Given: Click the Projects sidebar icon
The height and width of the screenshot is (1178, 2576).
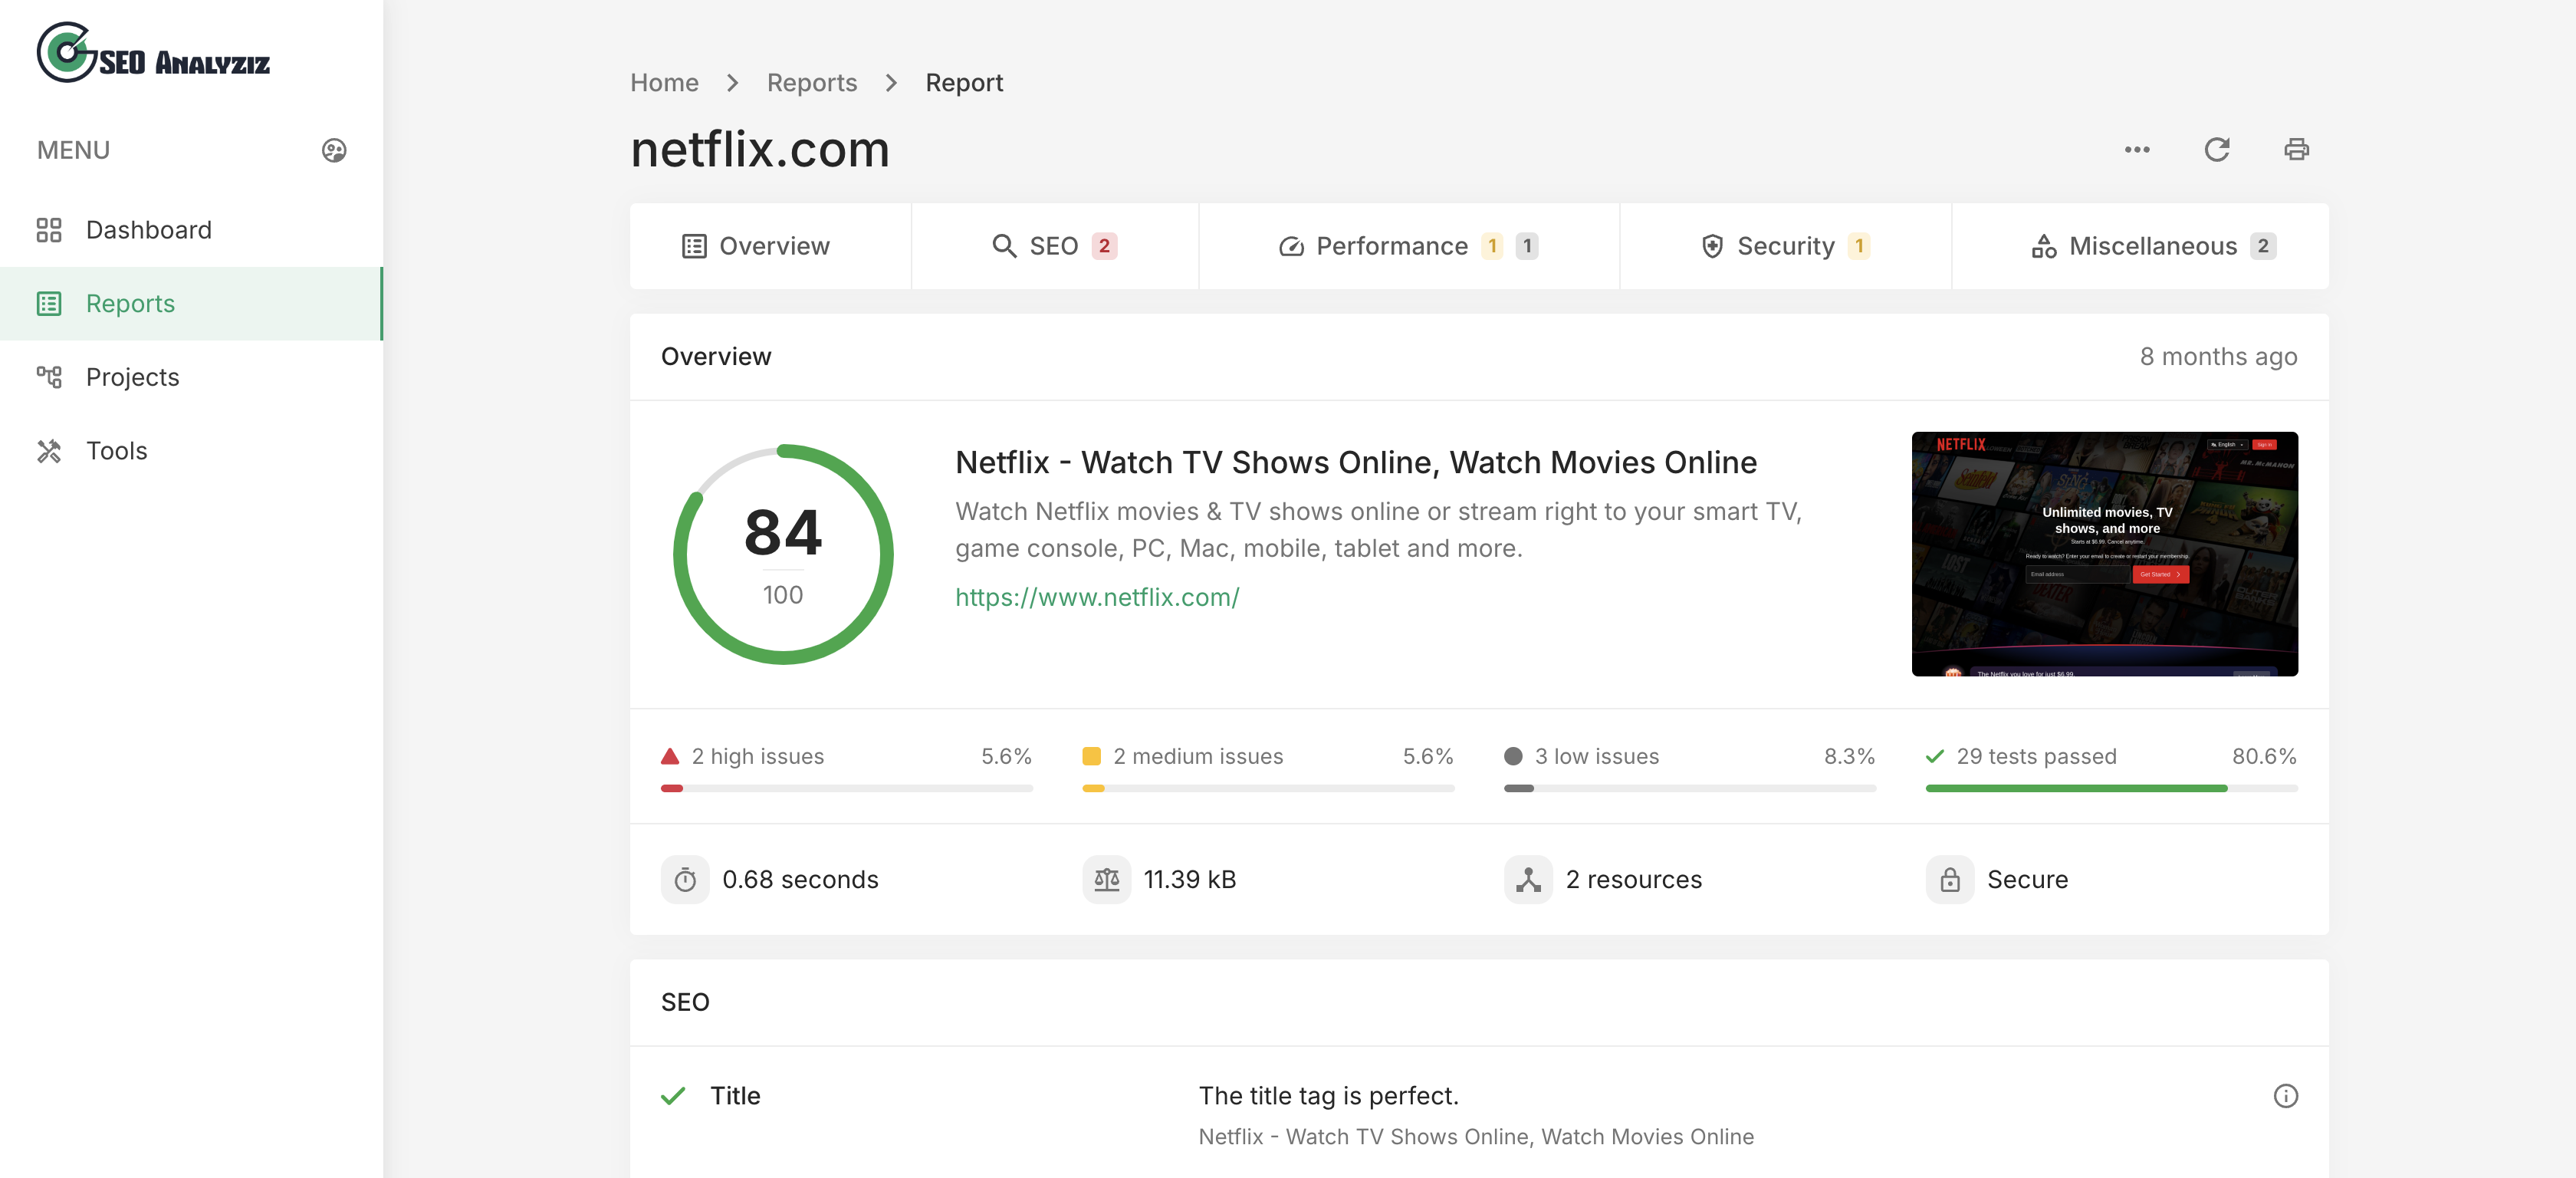Looking at the screenshot, I should (49, 377).
